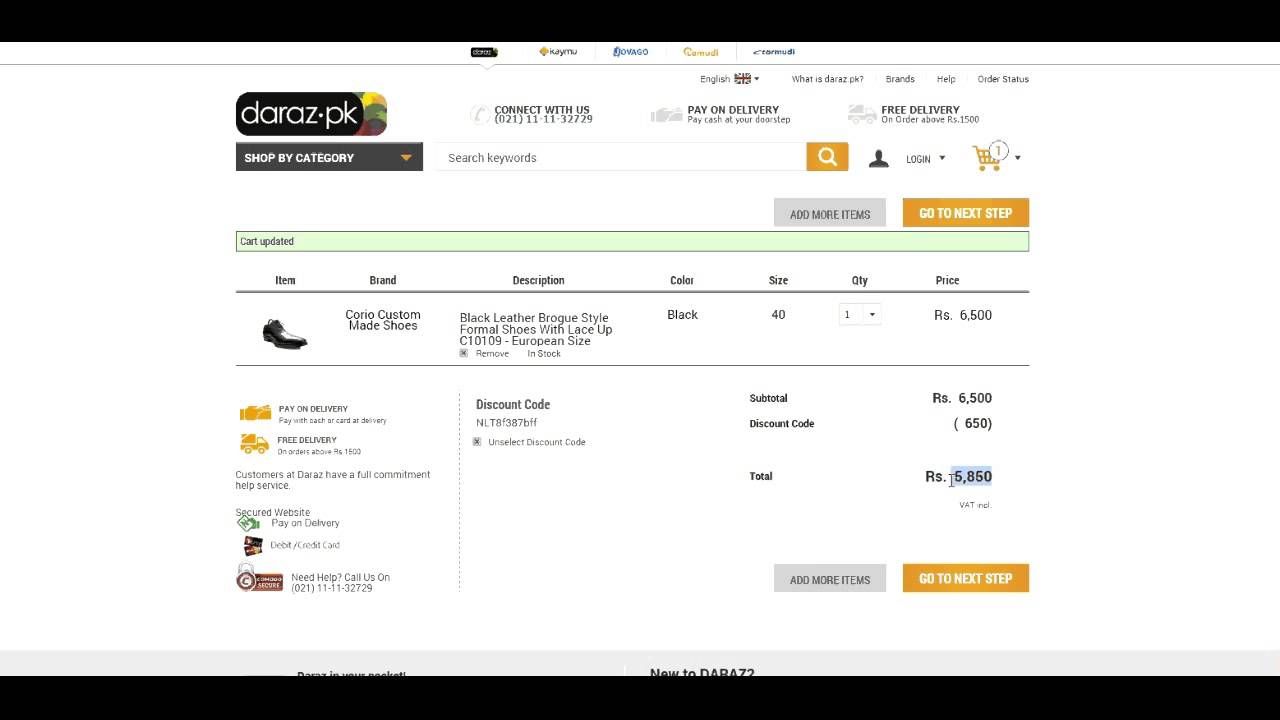The height and width of the screenshot is (720, 1280).
Task: Open the Brands link
Action: (x=900, y=79)
